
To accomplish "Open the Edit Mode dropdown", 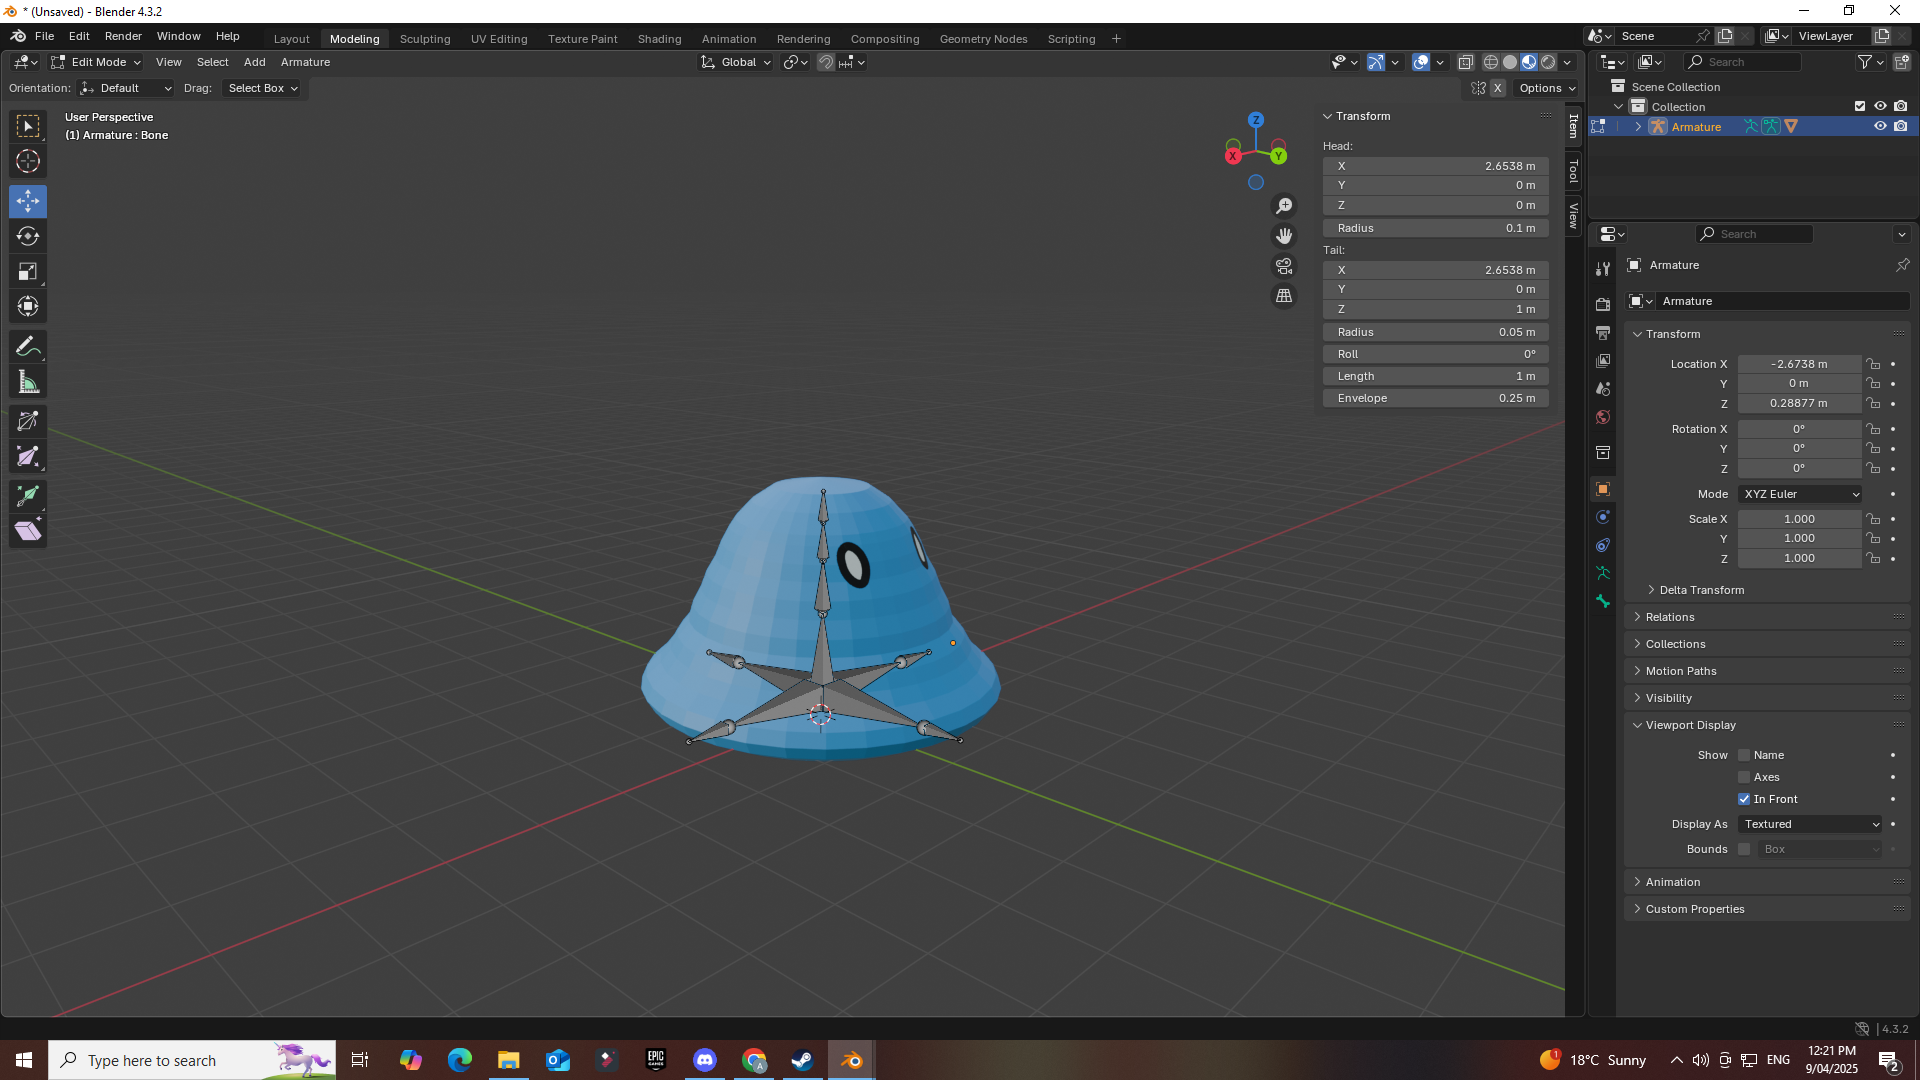I will [96, 62].
